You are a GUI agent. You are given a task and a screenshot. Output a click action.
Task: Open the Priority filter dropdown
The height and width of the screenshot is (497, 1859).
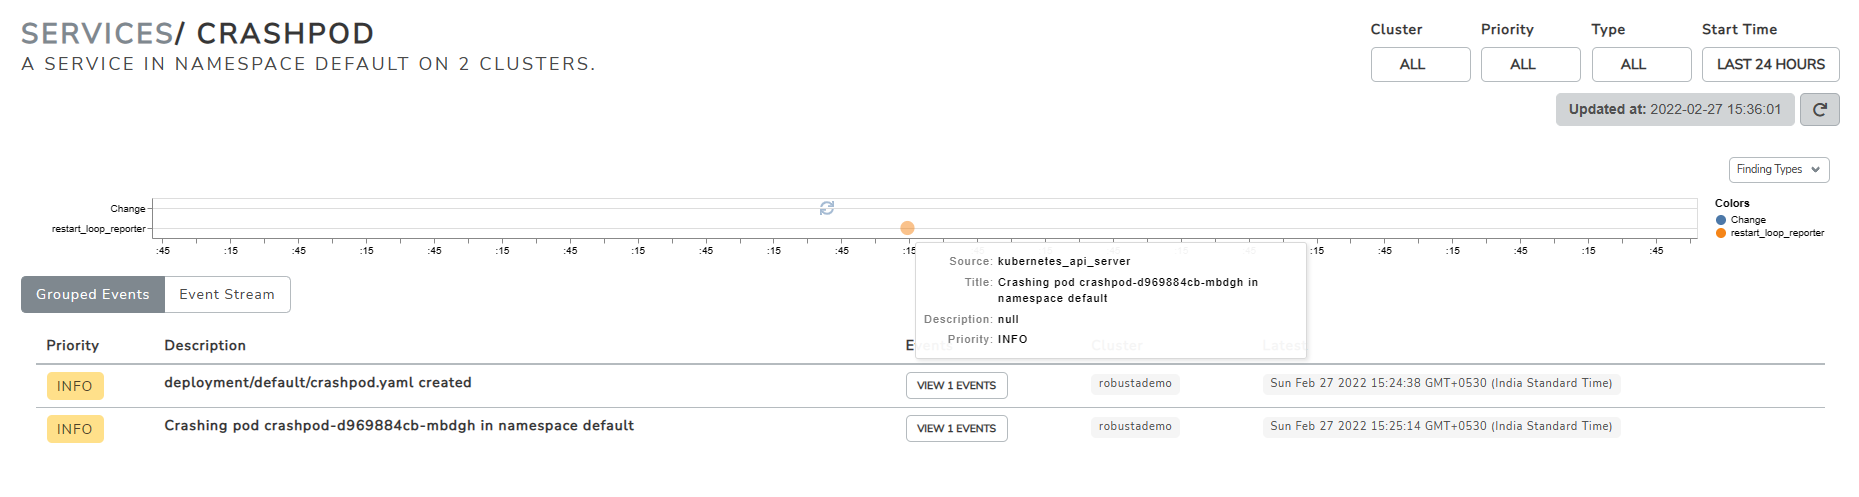pyautogui.click(x=1529, y=64)
